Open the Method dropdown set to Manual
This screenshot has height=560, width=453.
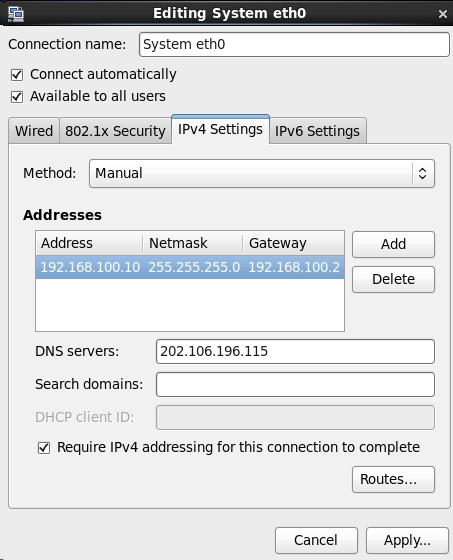(262, 173)
